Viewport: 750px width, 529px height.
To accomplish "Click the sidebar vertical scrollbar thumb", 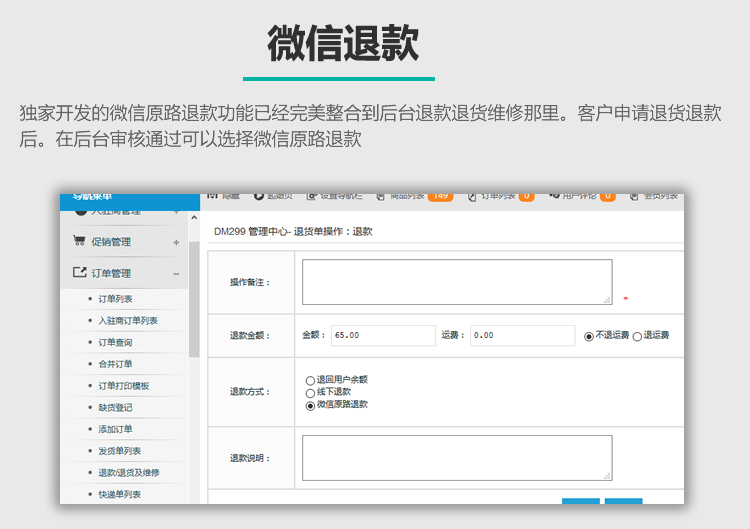I will click(194, 299).
